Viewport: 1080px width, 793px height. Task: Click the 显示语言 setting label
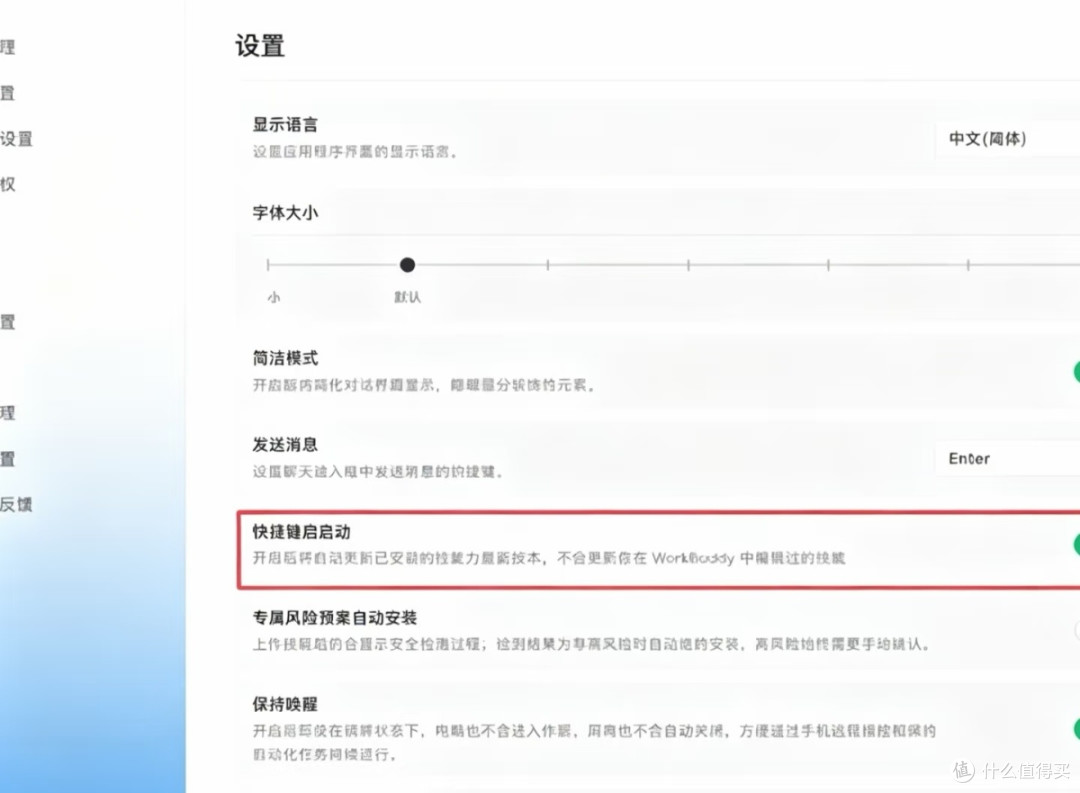[285, 125]
